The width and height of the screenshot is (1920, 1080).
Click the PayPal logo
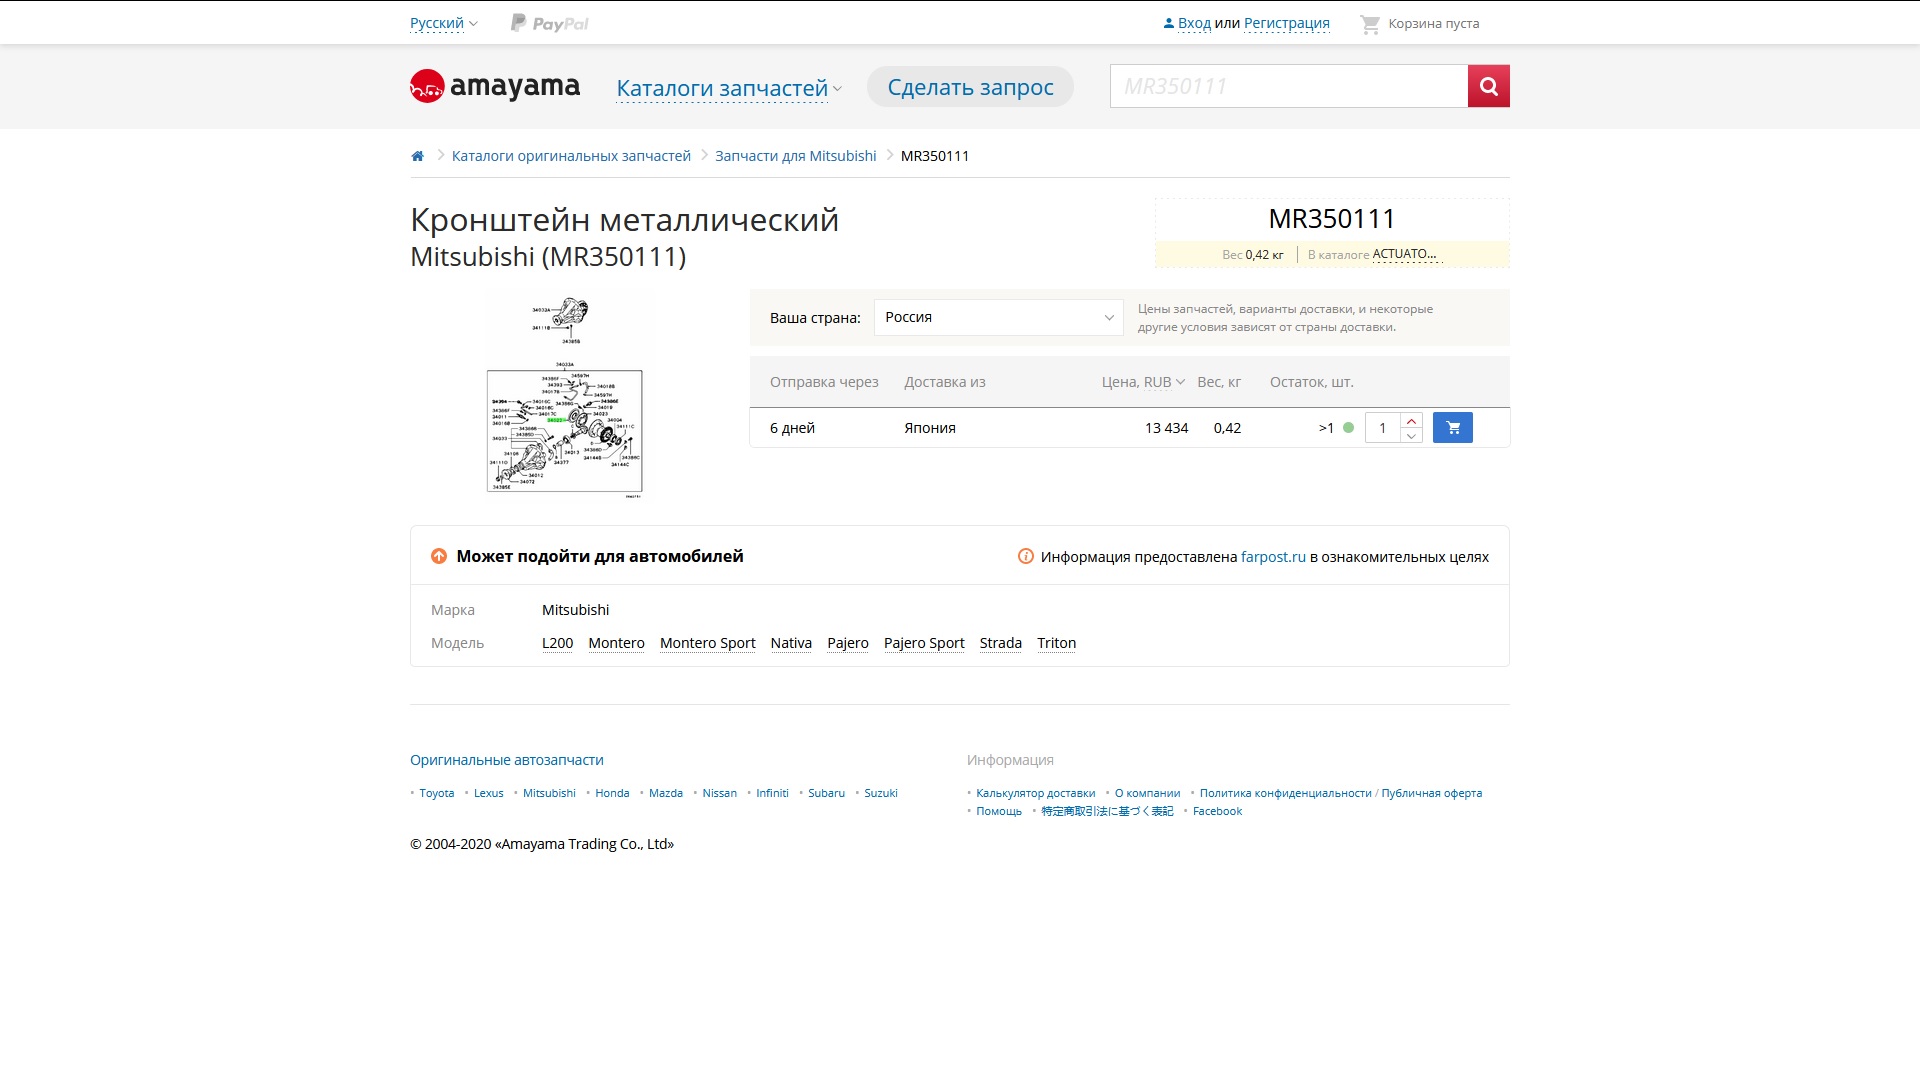550,24
